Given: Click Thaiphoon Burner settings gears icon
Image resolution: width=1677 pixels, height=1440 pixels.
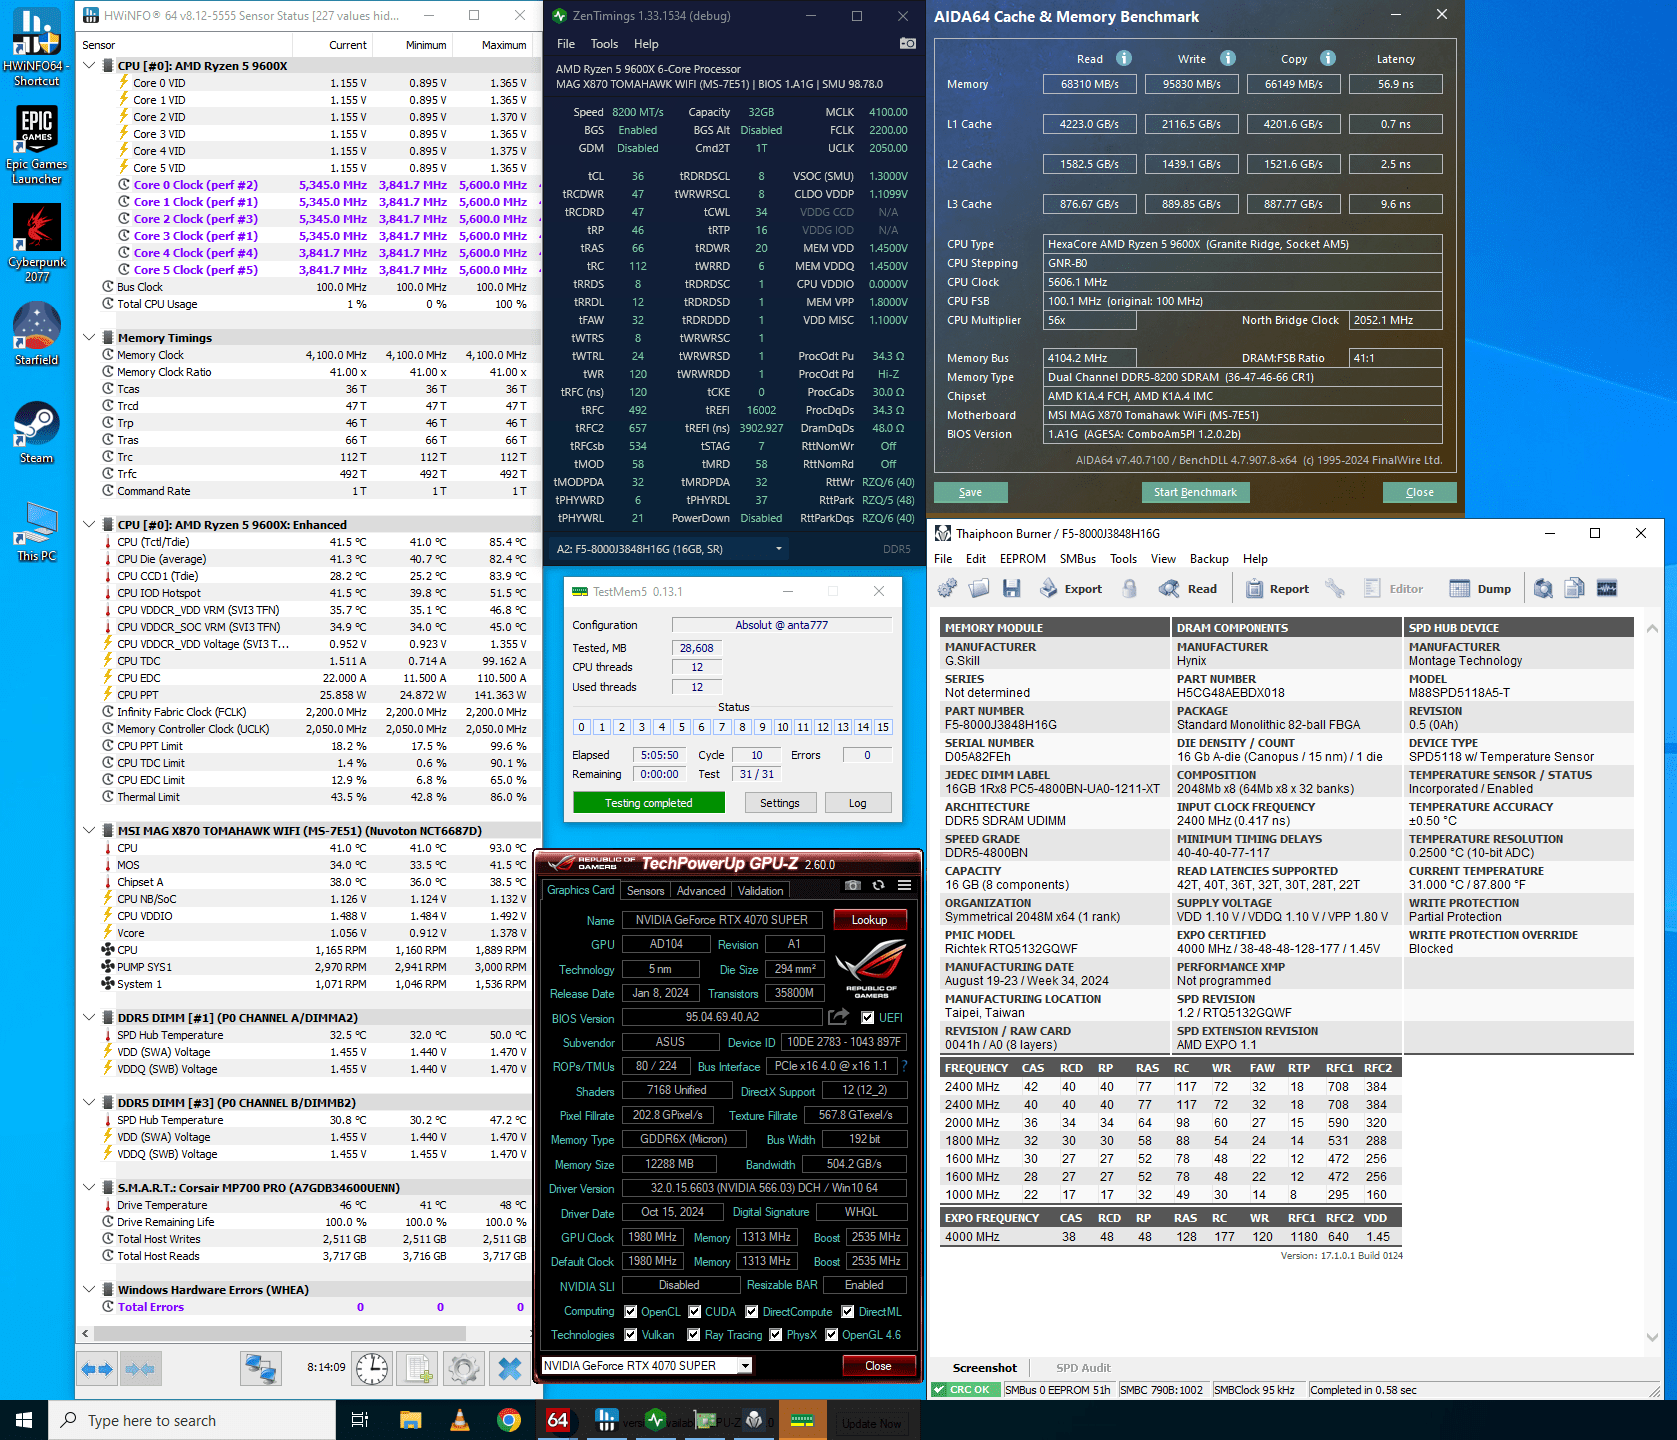Looking at the screenshot, I should pyautogui.click(x=947, y=589).
